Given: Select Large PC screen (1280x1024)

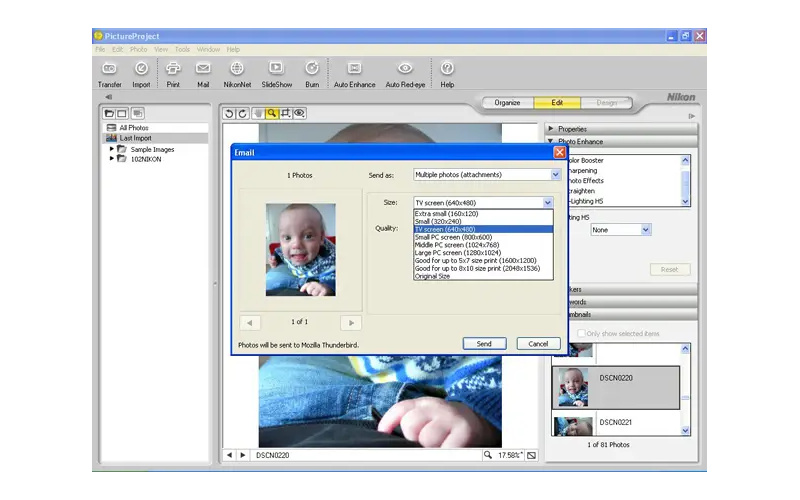Looking at the screenshot, I should pyautogui.click(x=483, y=253).
